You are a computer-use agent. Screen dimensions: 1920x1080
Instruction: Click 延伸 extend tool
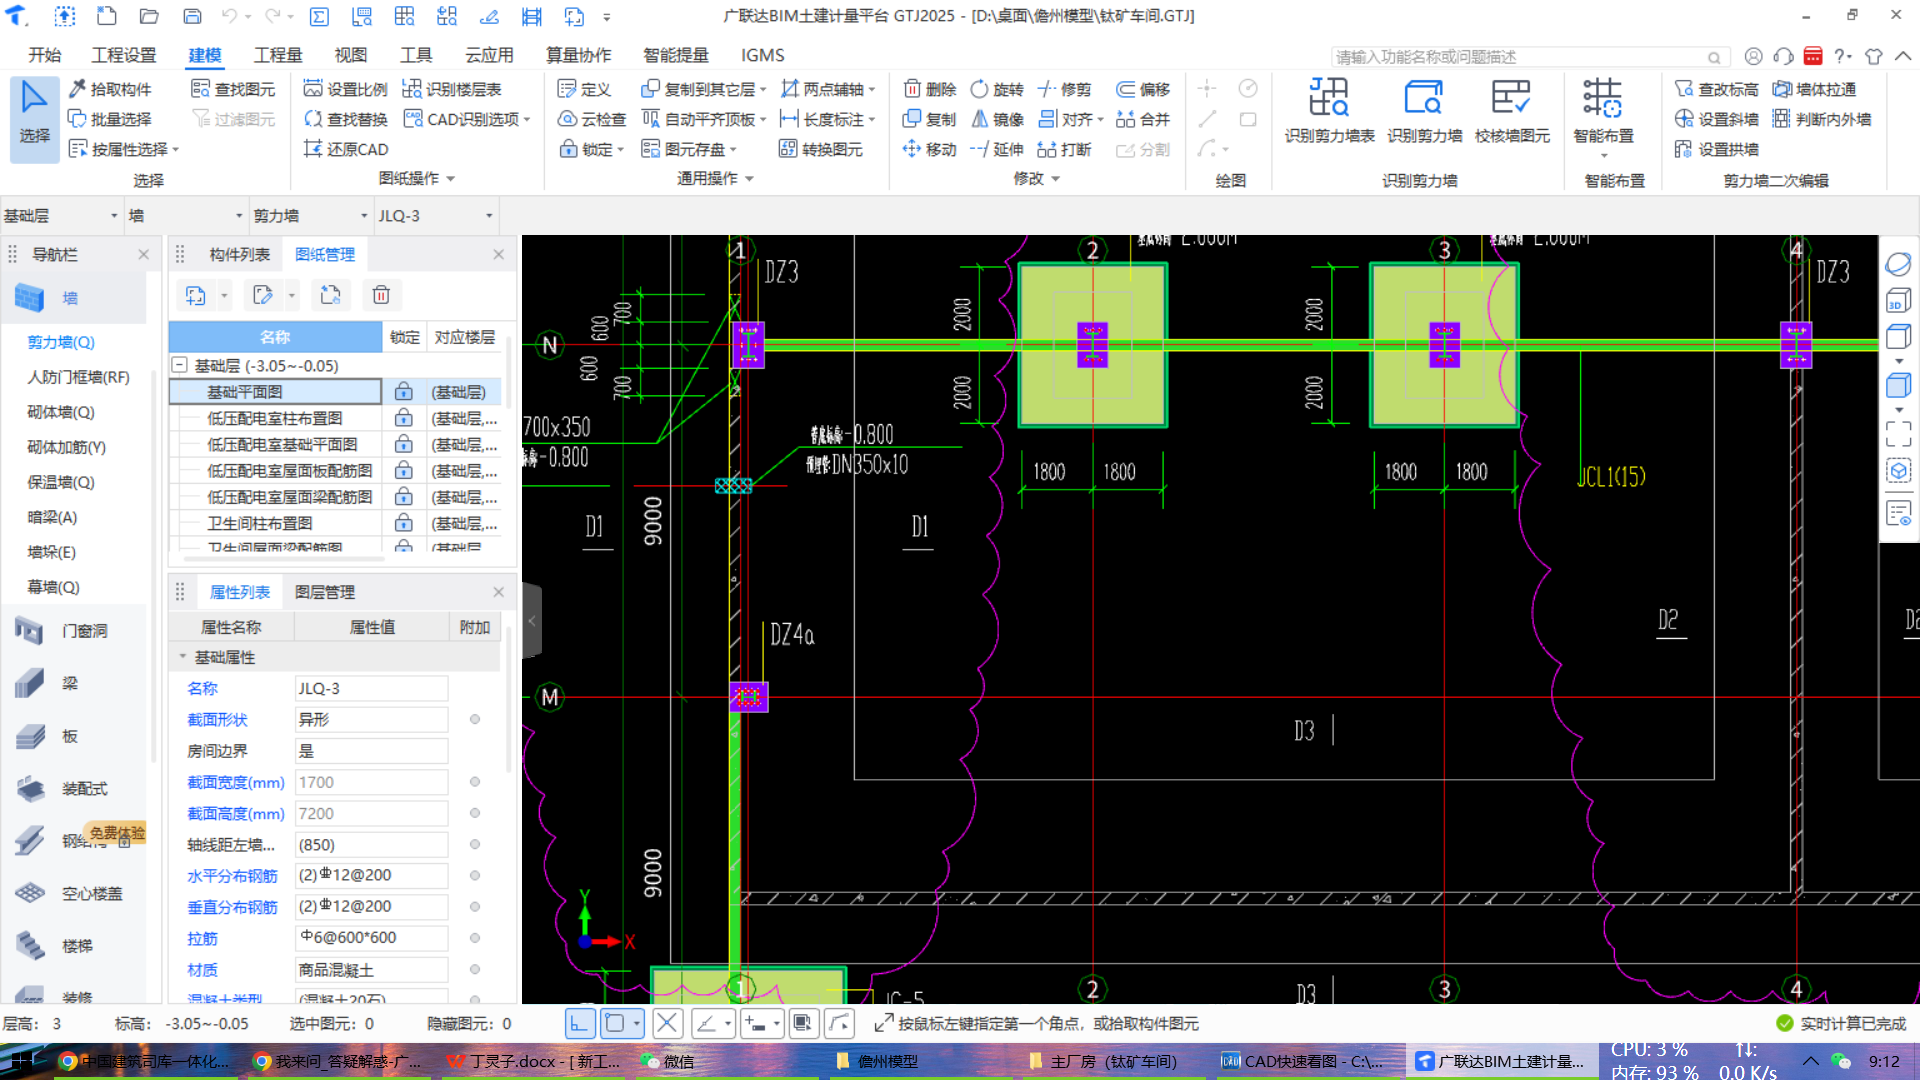(x=997, y=149)
